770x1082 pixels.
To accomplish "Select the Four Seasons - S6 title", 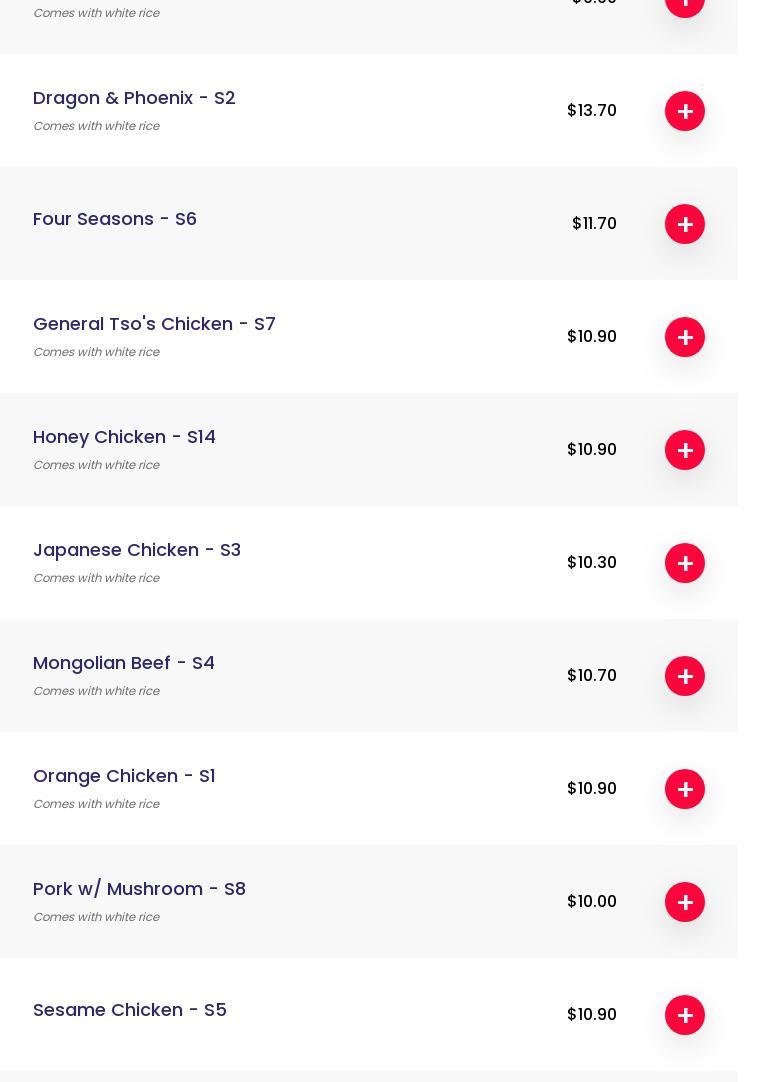I will pos(115,219).
